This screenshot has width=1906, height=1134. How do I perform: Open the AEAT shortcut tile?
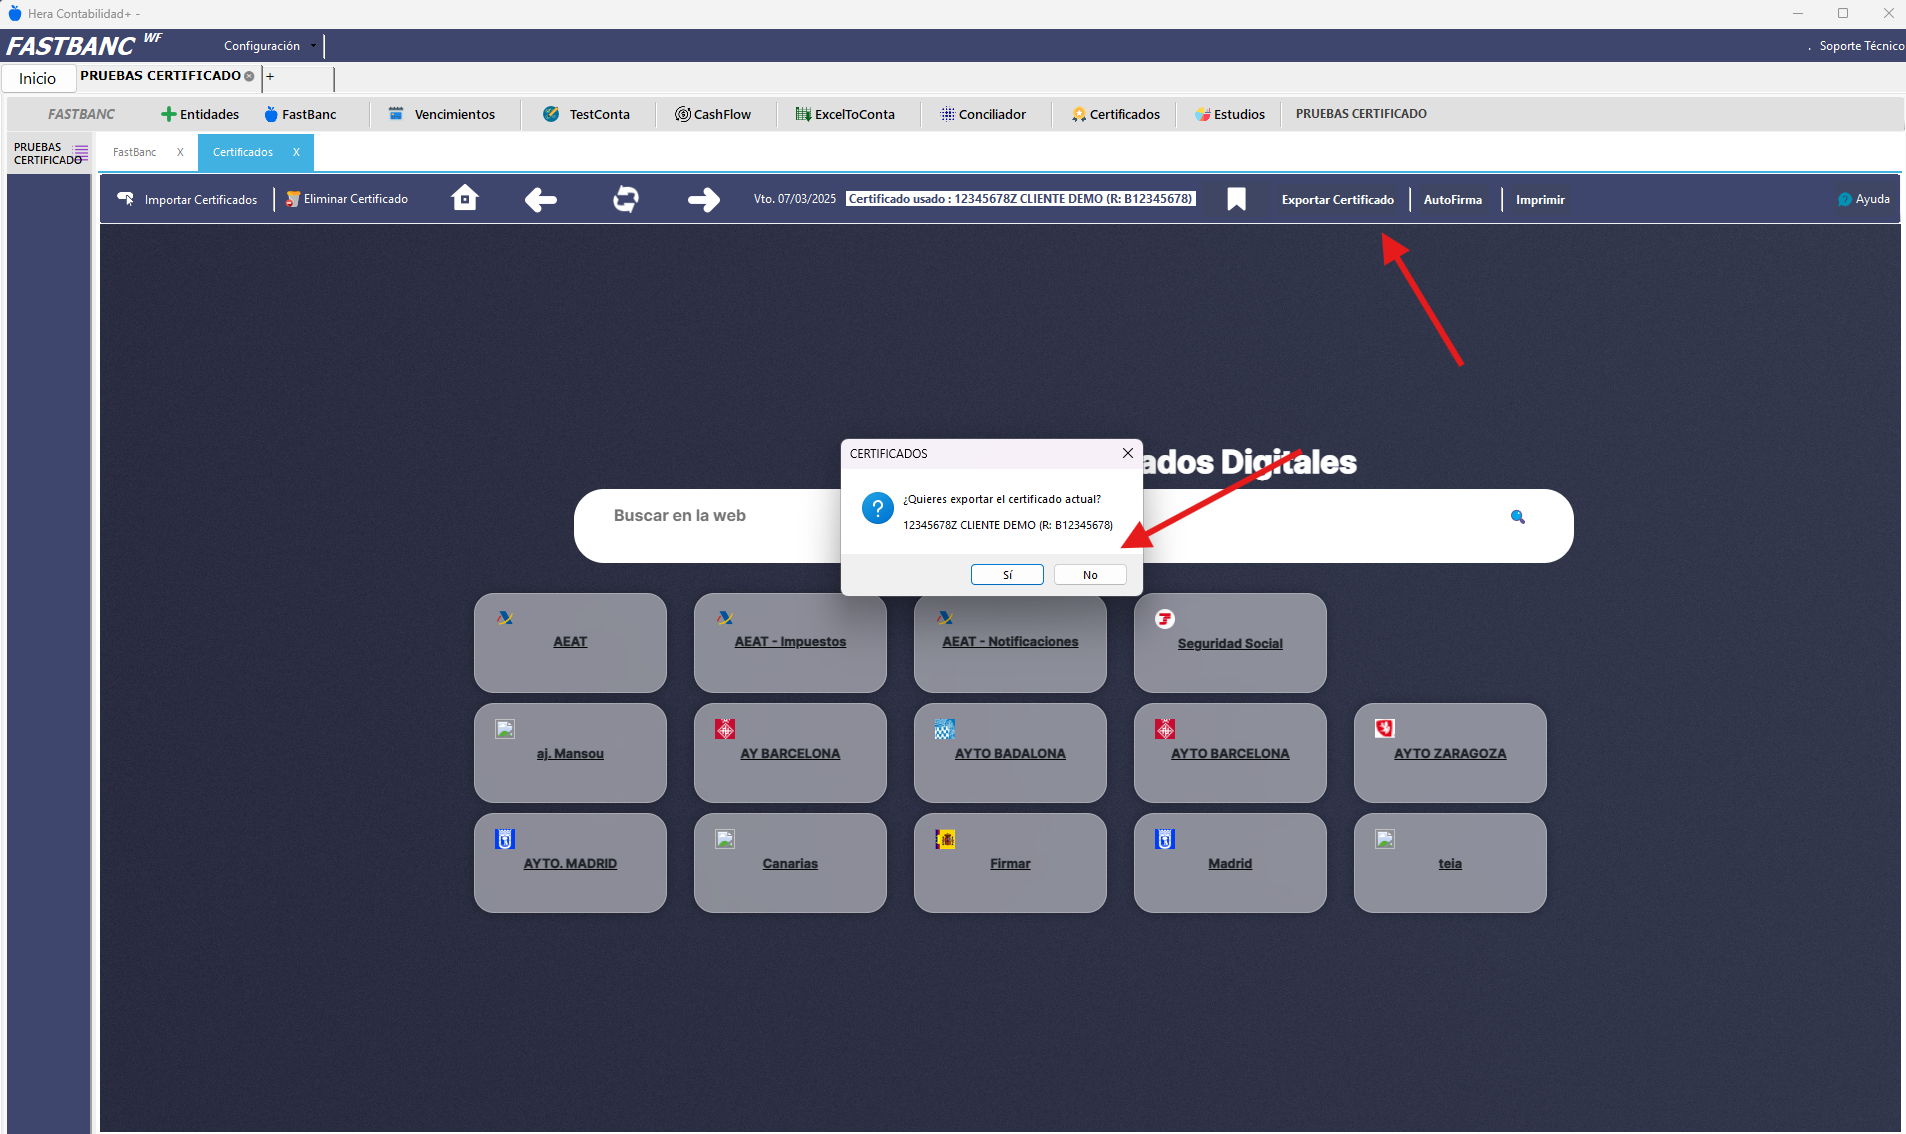[x=570, y=643]
